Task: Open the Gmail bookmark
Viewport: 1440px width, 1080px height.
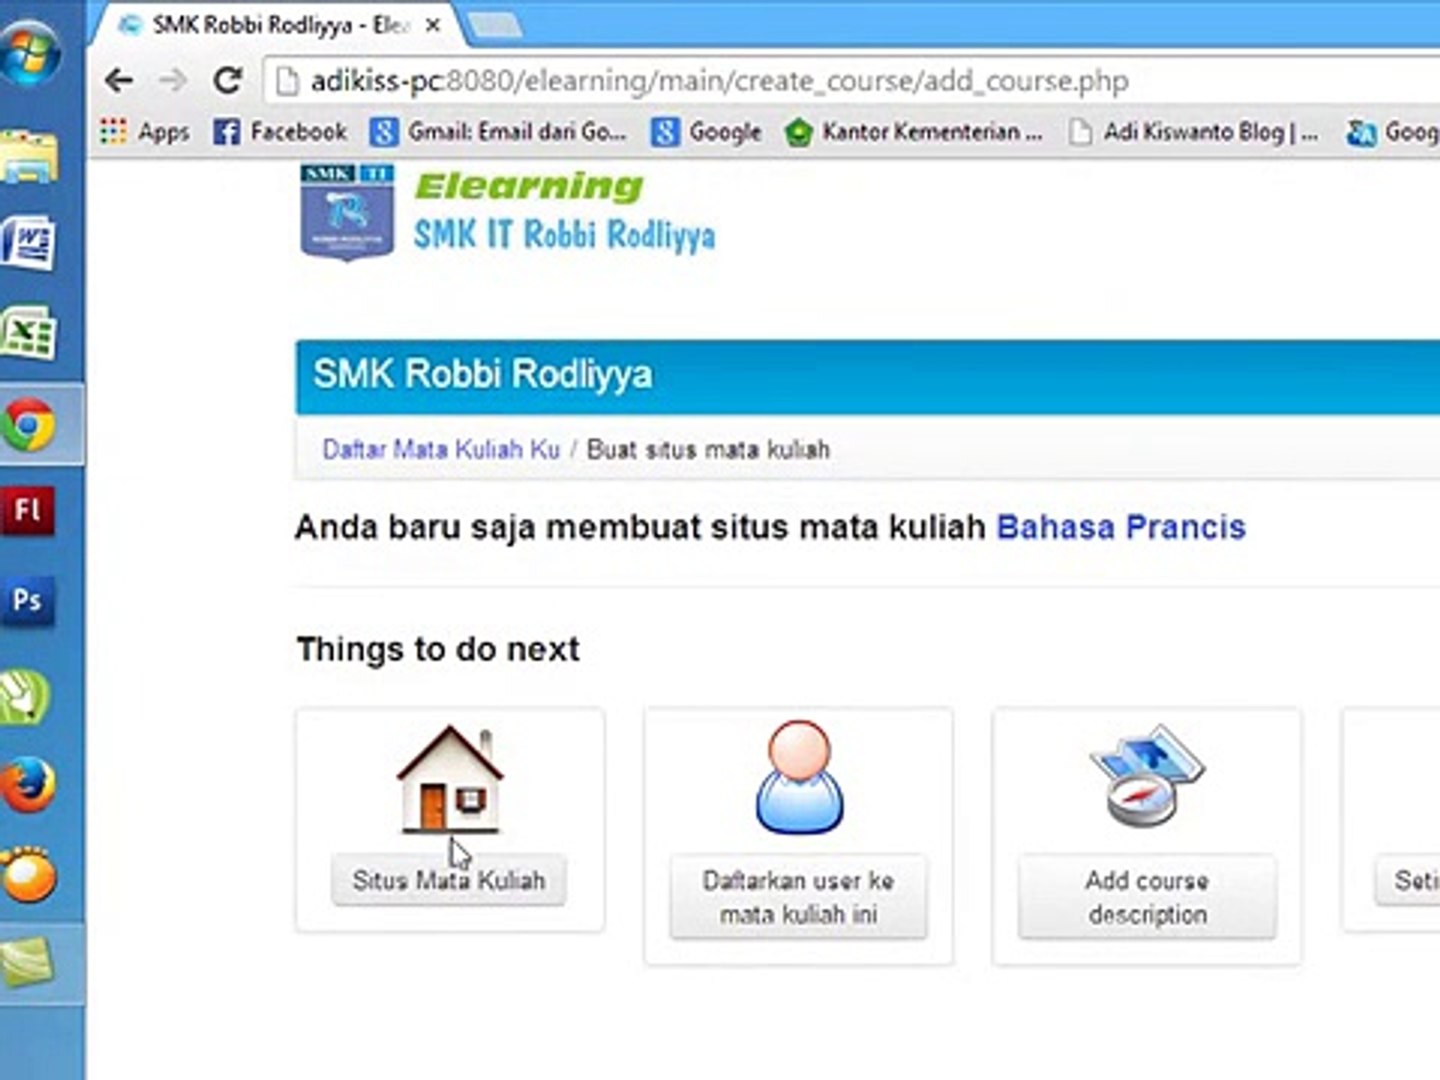Action: [x=498, y=132]
